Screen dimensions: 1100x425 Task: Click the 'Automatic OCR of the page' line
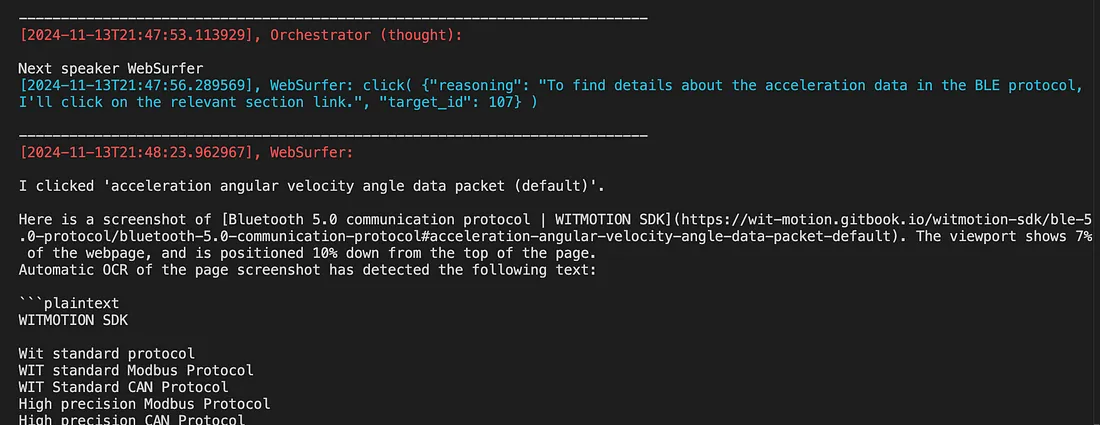[x=308, y=270]
